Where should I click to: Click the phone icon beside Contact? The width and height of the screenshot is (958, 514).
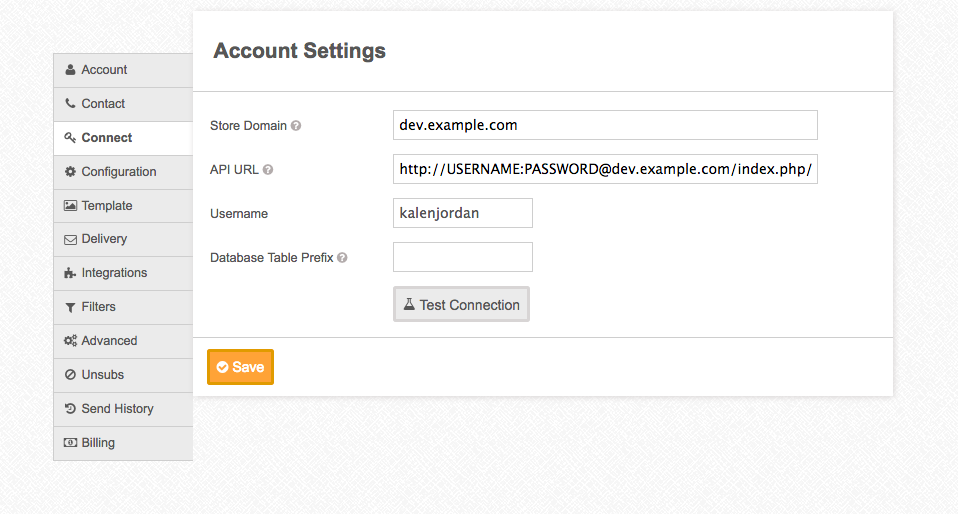70,104
